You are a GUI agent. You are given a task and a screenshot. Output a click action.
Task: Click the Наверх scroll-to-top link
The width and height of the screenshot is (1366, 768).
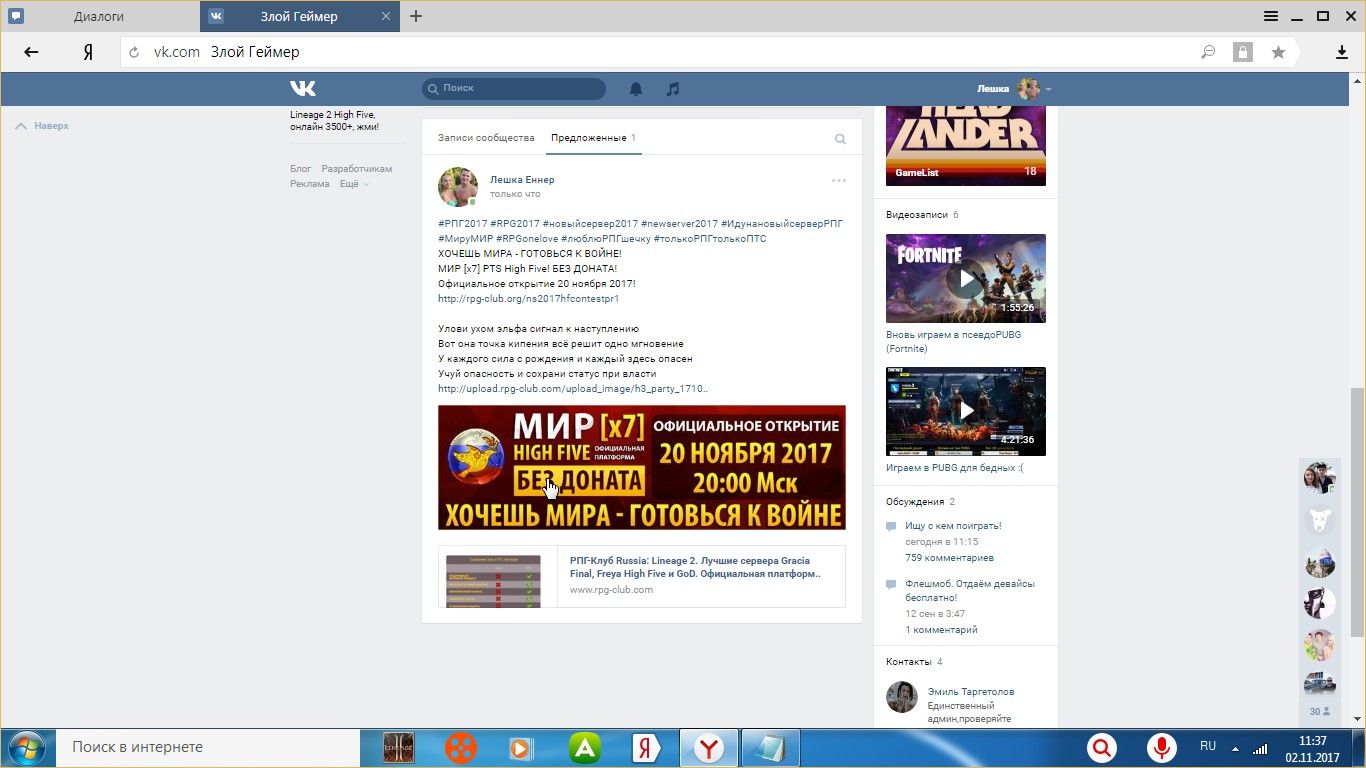tap(43, 126)
